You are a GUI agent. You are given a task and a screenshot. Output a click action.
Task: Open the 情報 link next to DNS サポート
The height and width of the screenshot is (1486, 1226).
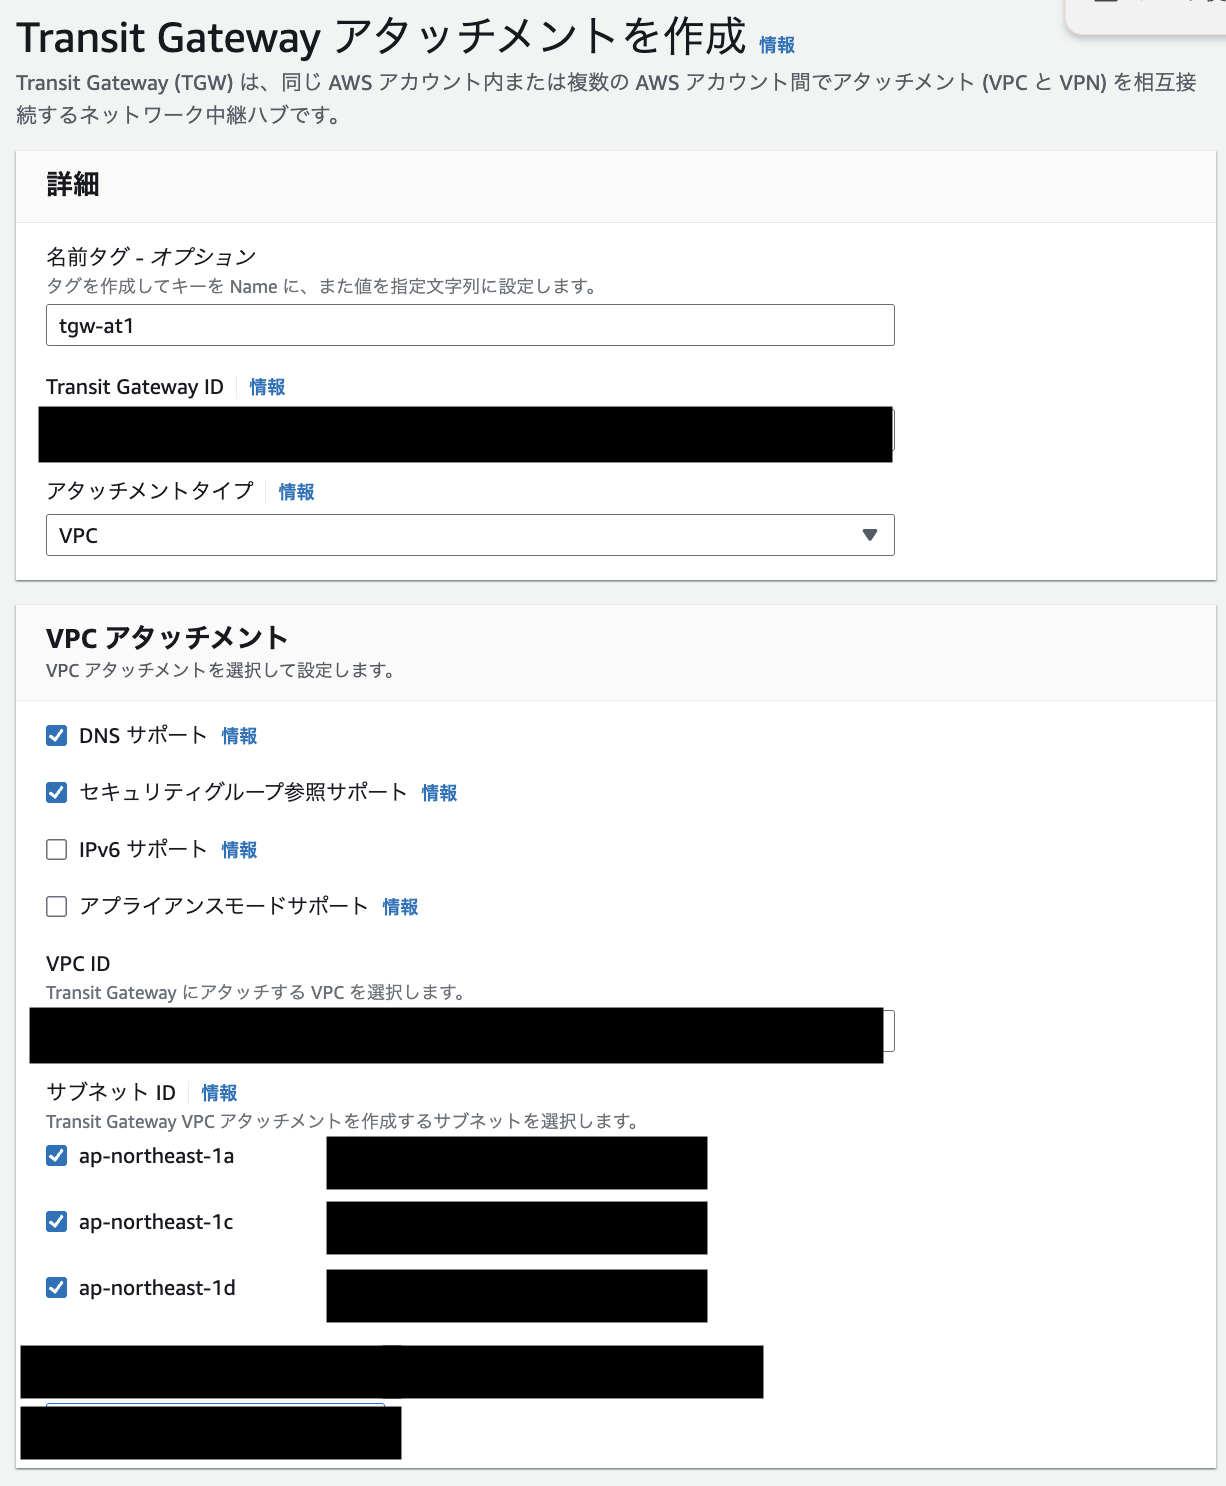coord(239,736)
